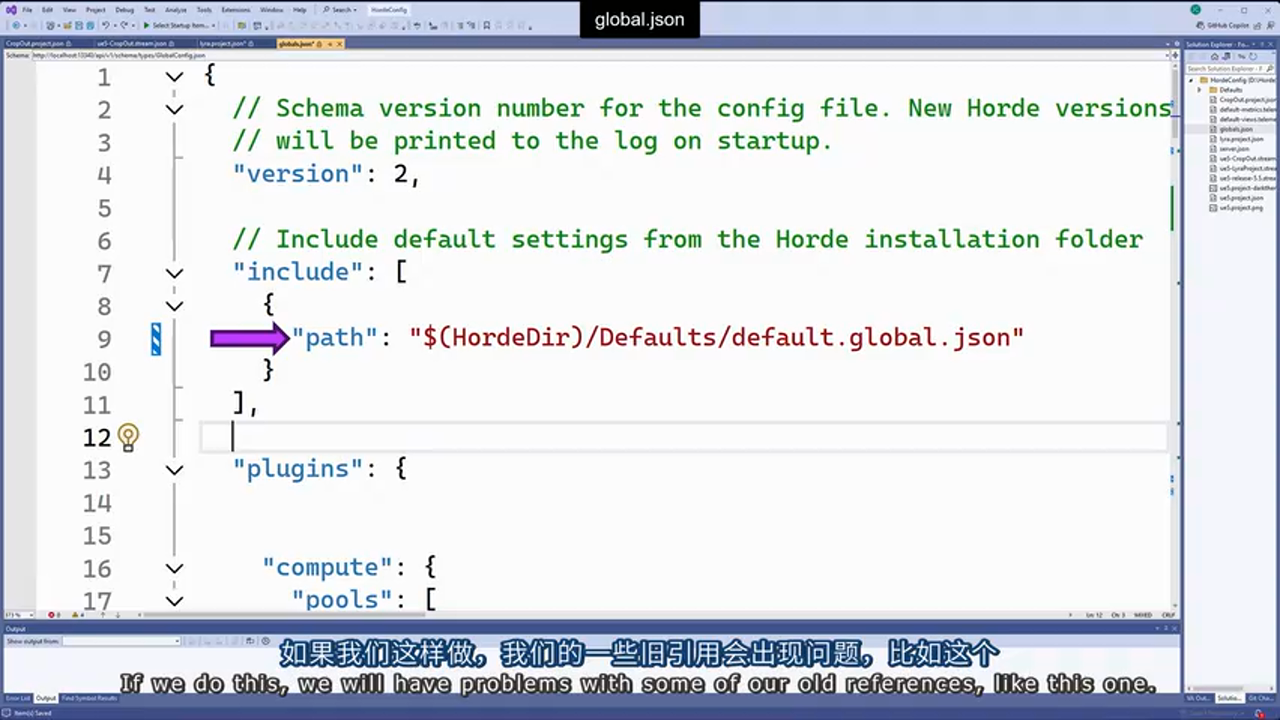Screen dimensions: 1280x720
Task: Click the Sync with Active Document icon
Action: [1225, 57]
